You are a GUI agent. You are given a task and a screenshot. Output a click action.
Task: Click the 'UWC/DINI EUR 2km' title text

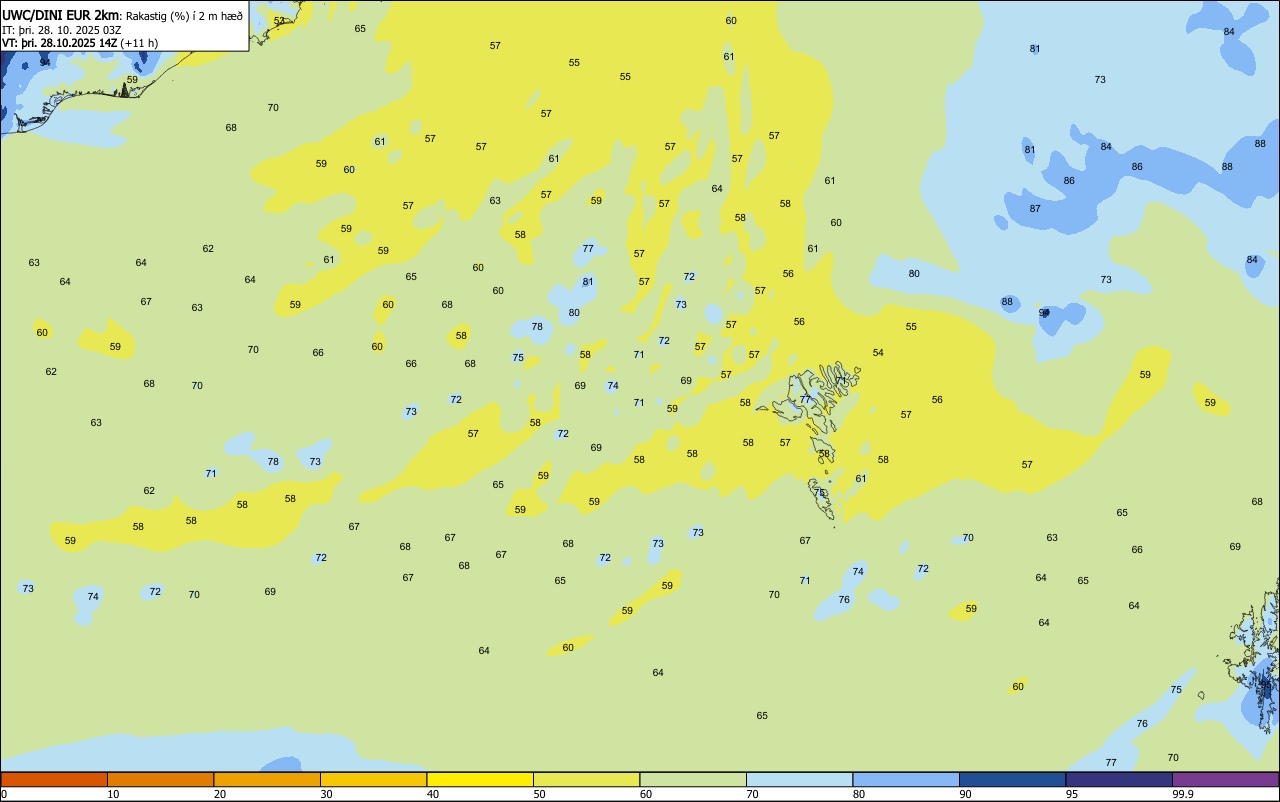[x=60, y=15]
